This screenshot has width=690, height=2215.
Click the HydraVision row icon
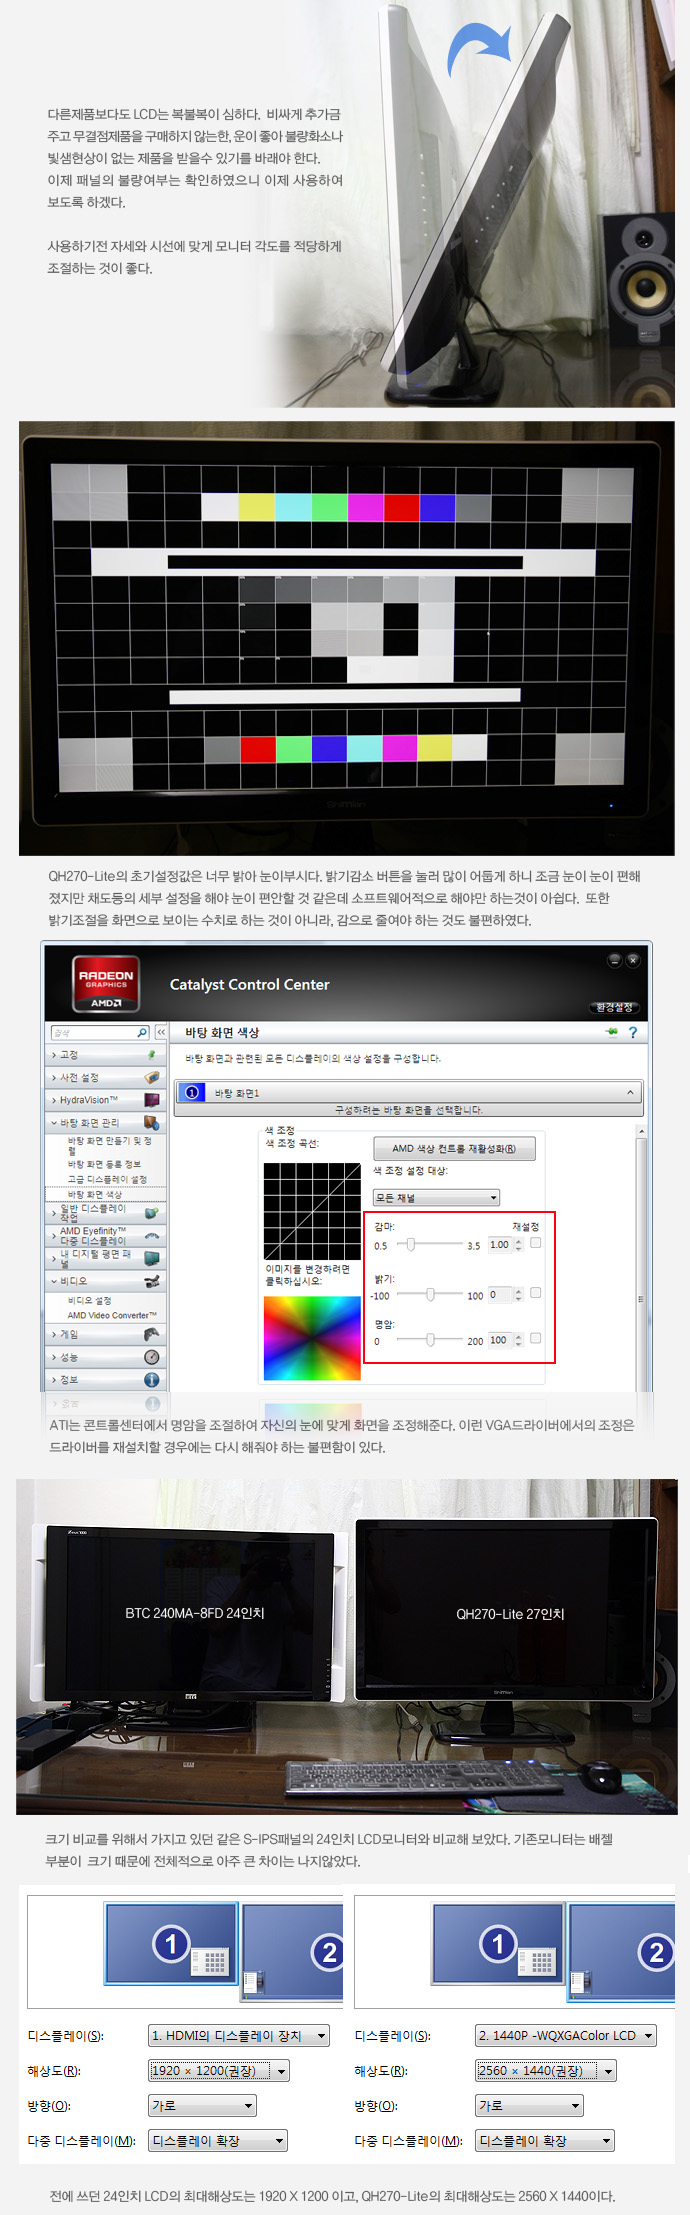(x=152, y=1100)
